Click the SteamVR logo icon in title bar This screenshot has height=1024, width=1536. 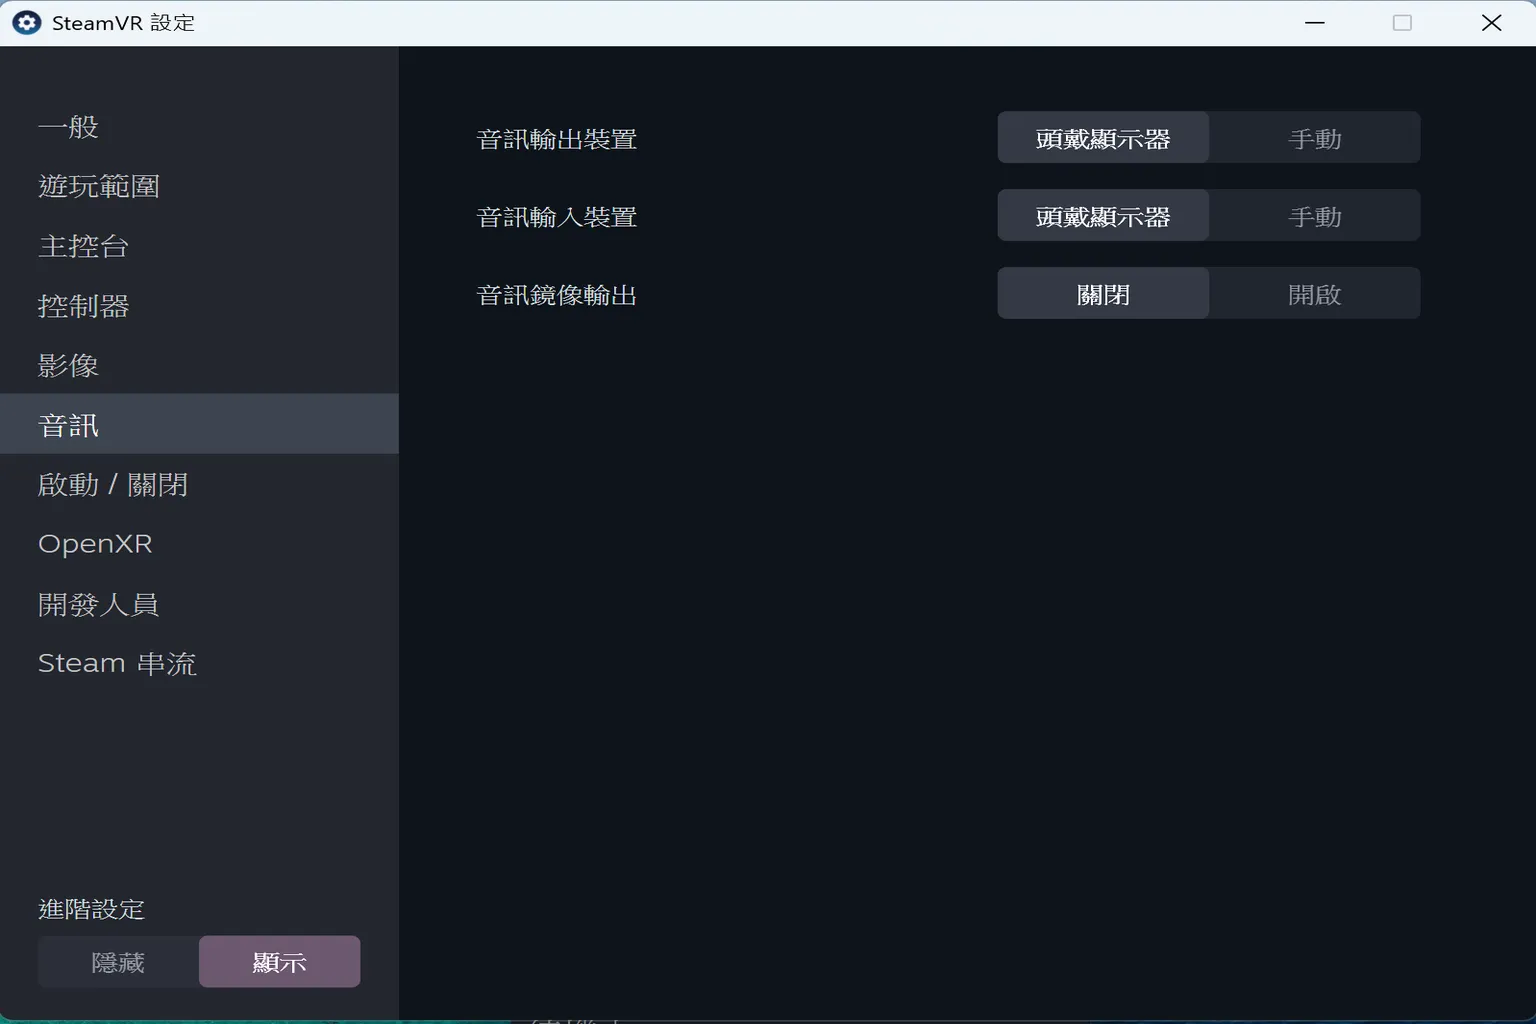click(26, 22)
